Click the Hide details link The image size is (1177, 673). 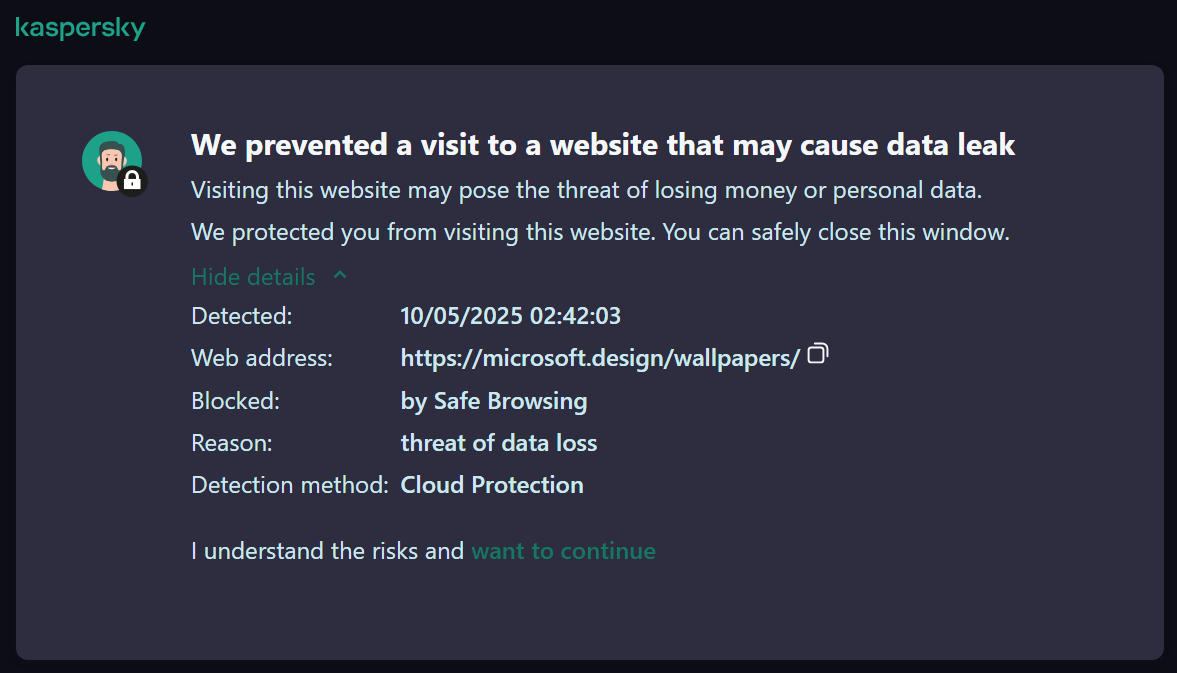coord(253,277)
